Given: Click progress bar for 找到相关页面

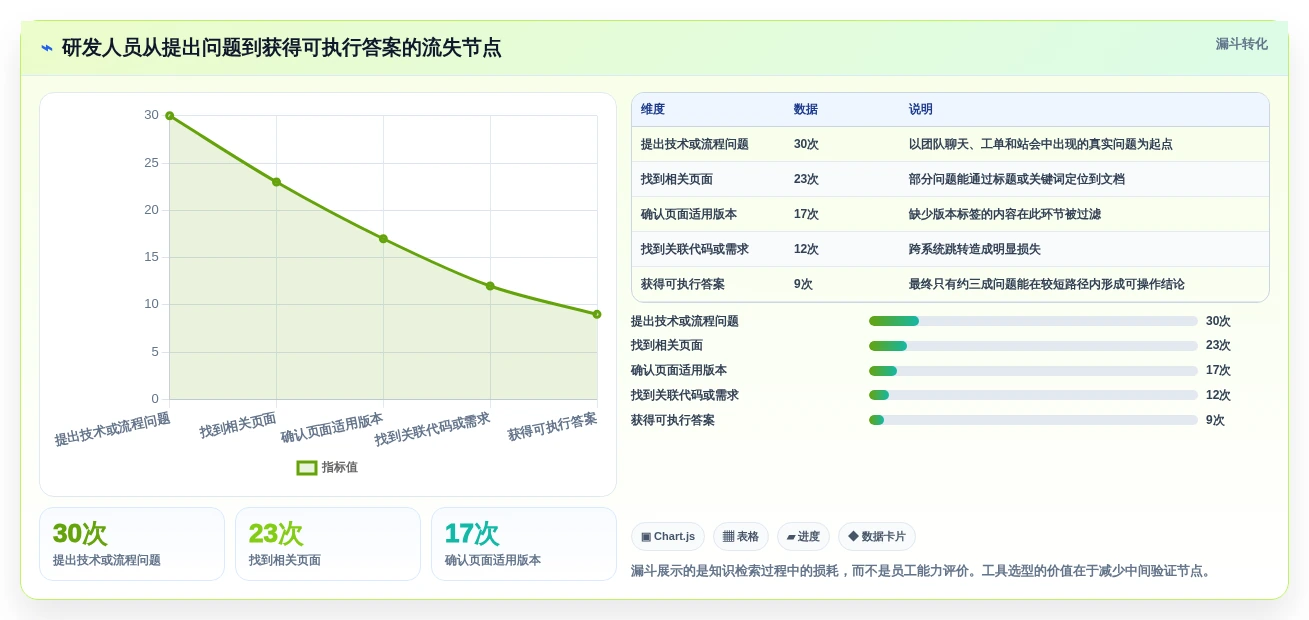Looking at the screenshot, I should coord(1033,346).
